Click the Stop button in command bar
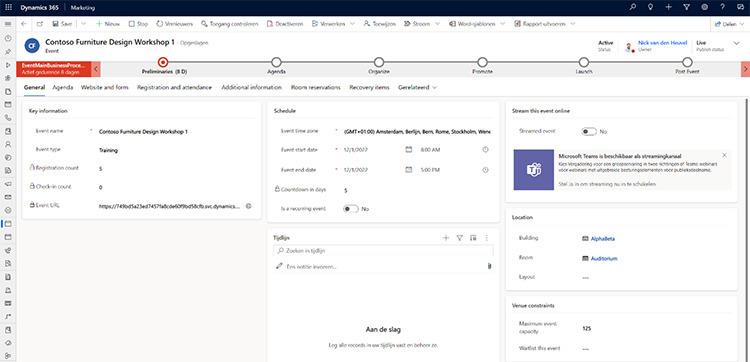Viewport: 750px width, 362px height. pyautogui.click(x=138, y=24)
